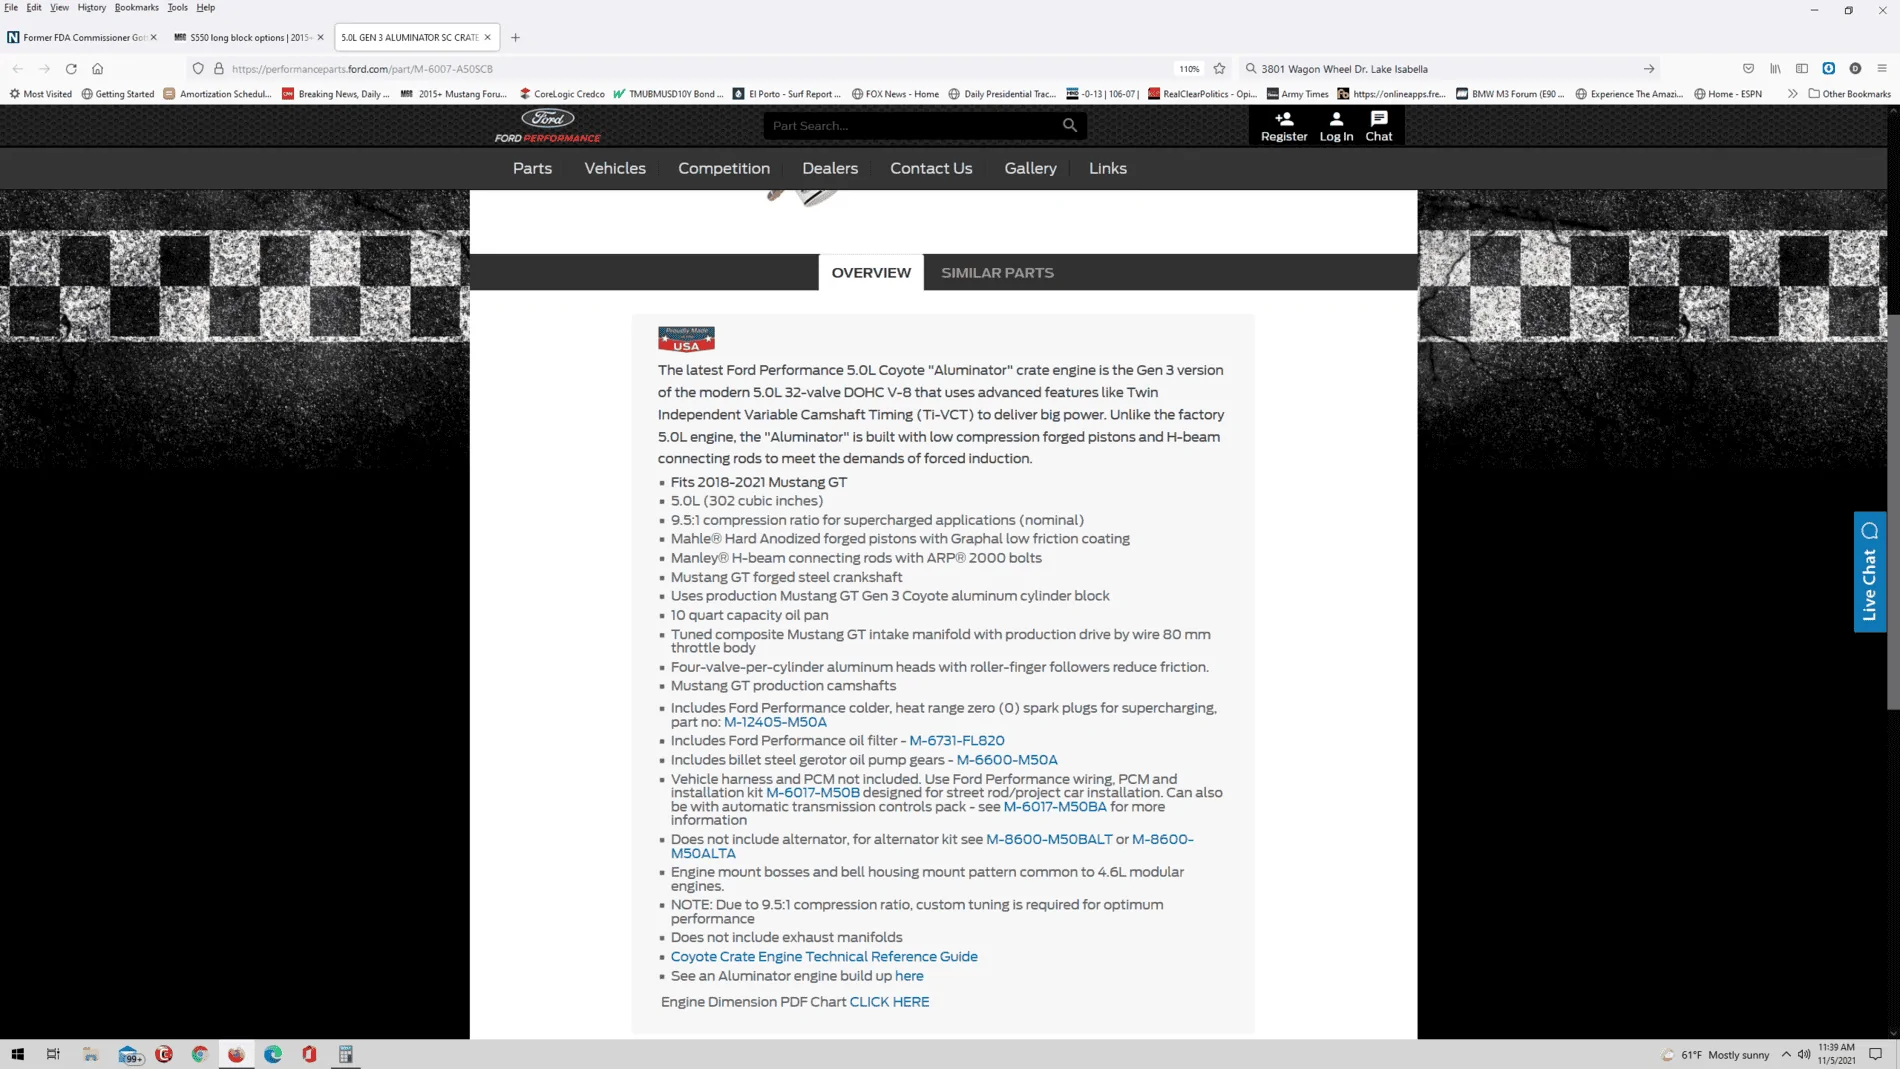Select the OVERVIEW tab
Image resolution: width=1900 pixels, height=1069 pixels.
(871, 272)
